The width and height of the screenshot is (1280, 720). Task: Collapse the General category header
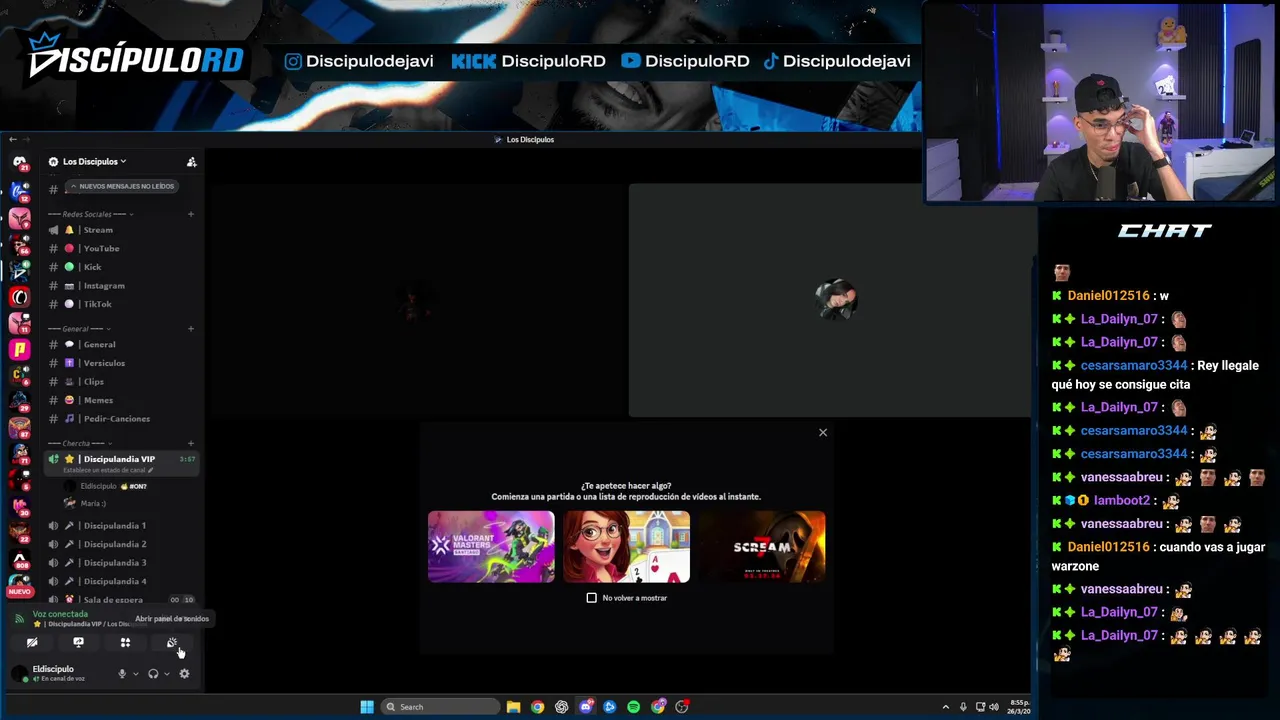80,329
